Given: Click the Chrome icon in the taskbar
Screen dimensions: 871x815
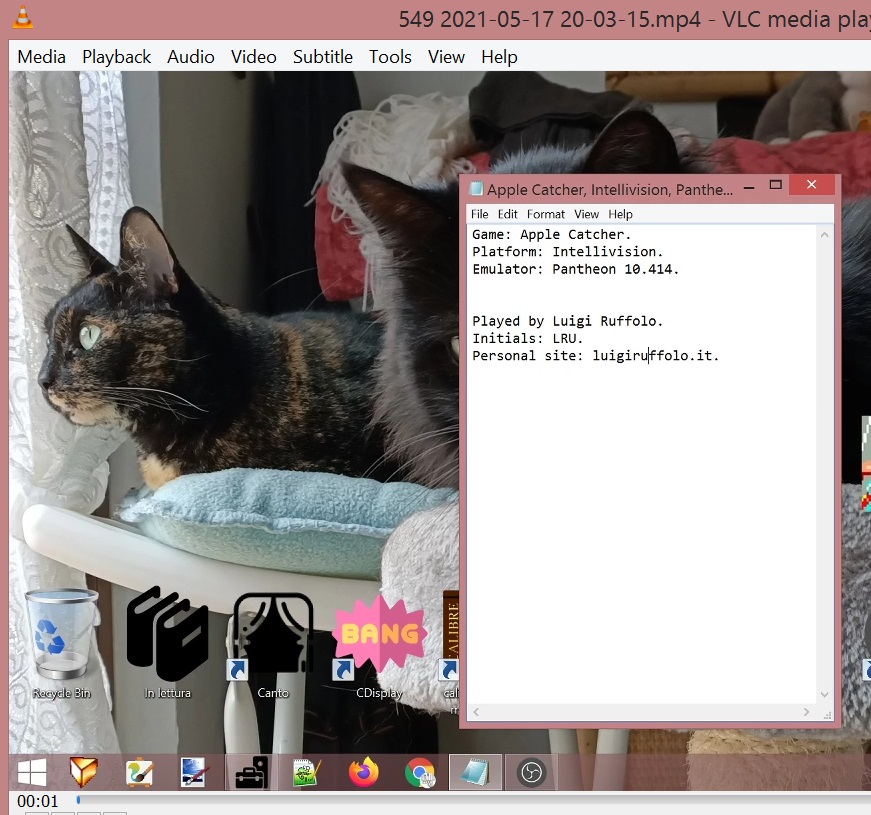Looking at the screenshot, I should coord(420,772).
